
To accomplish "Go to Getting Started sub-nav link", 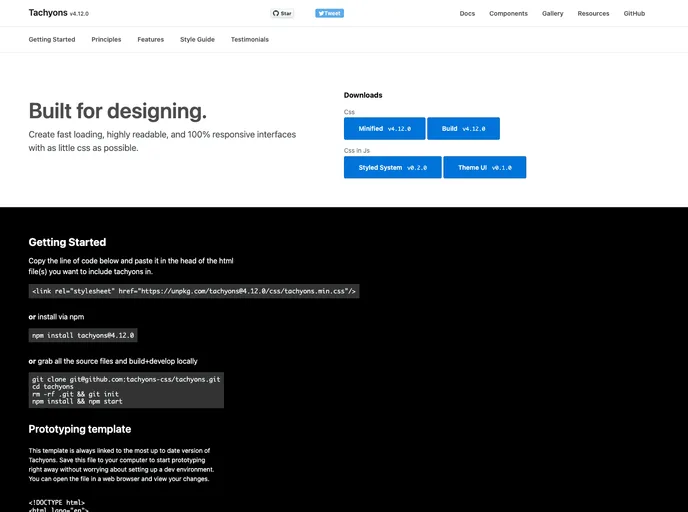I will (x=52, y=39).
